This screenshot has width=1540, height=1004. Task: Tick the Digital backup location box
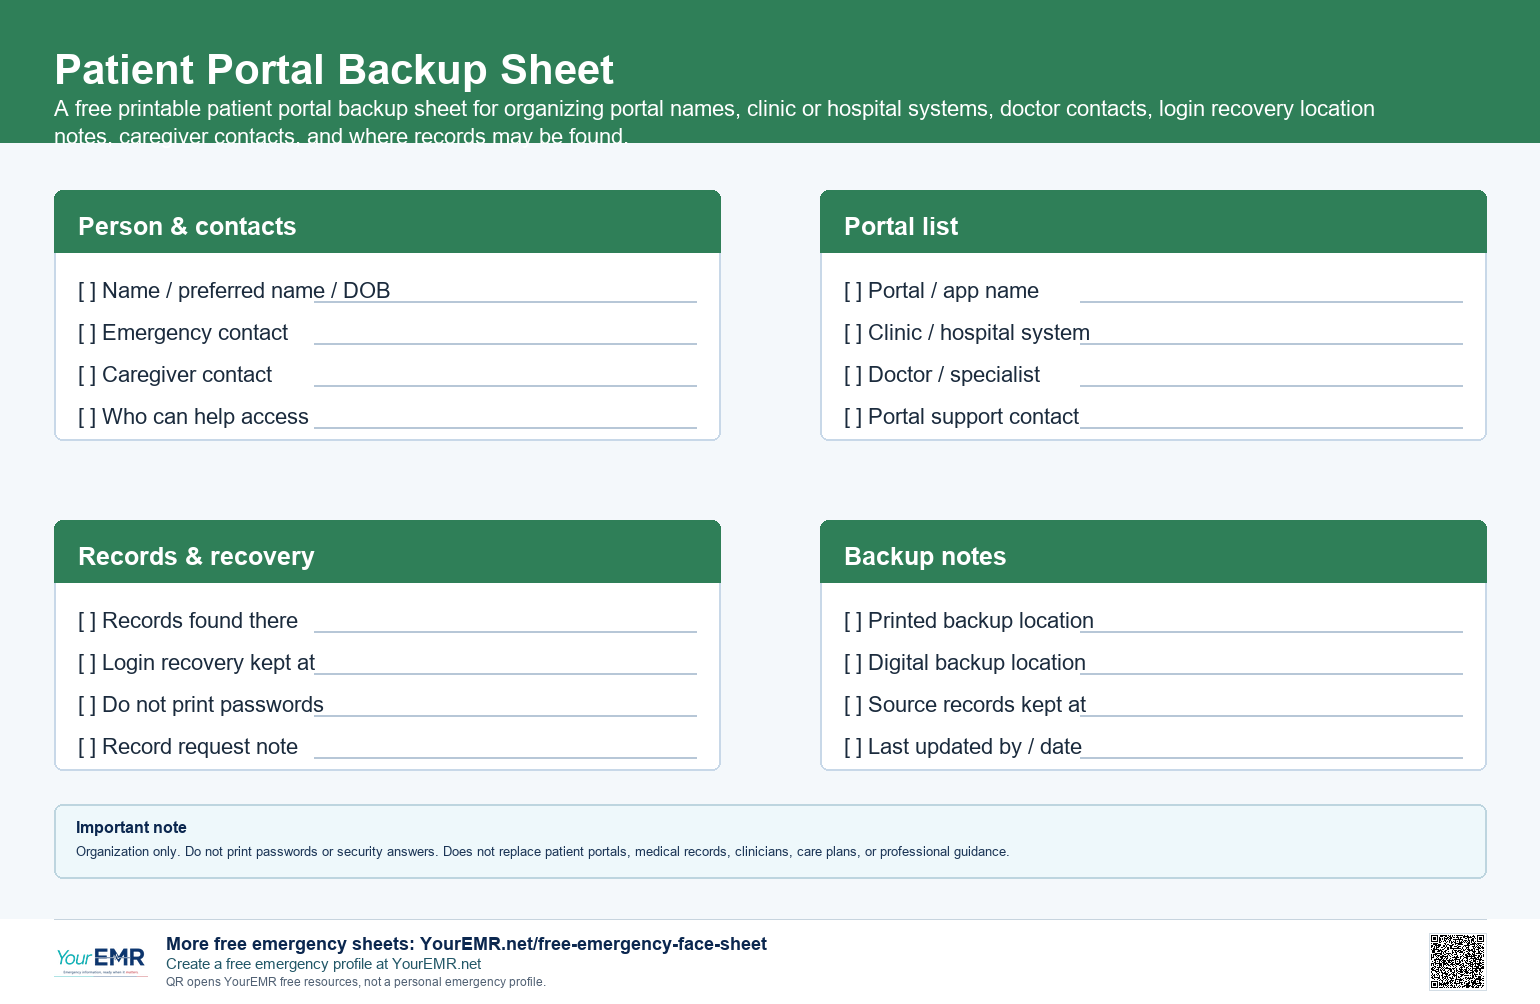click(853, 663)
